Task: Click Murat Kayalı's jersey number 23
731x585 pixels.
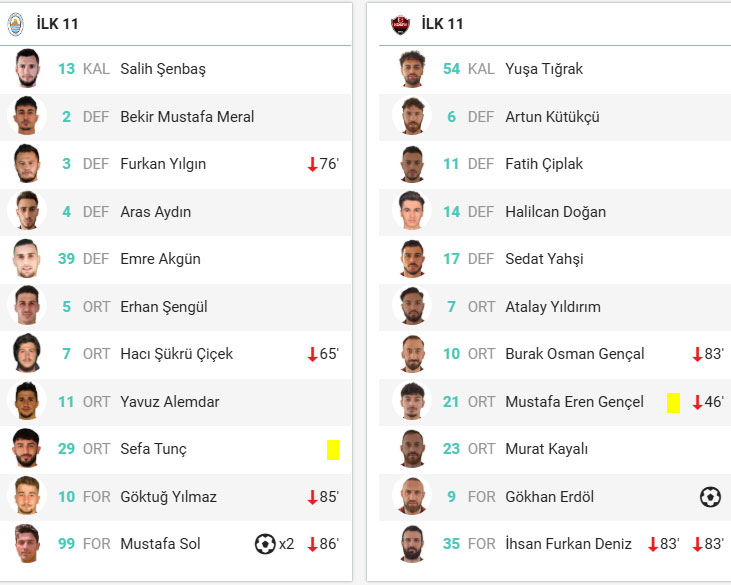Action: 451,449
